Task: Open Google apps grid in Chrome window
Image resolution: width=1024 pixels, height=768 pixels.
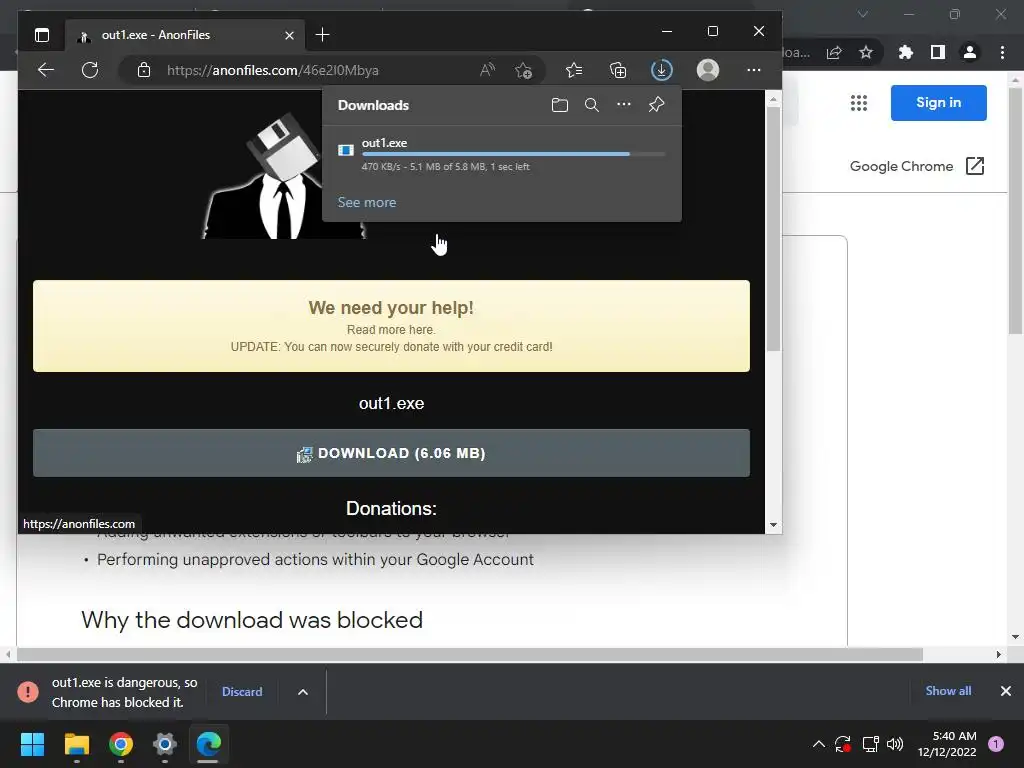Action: [859, 103]
